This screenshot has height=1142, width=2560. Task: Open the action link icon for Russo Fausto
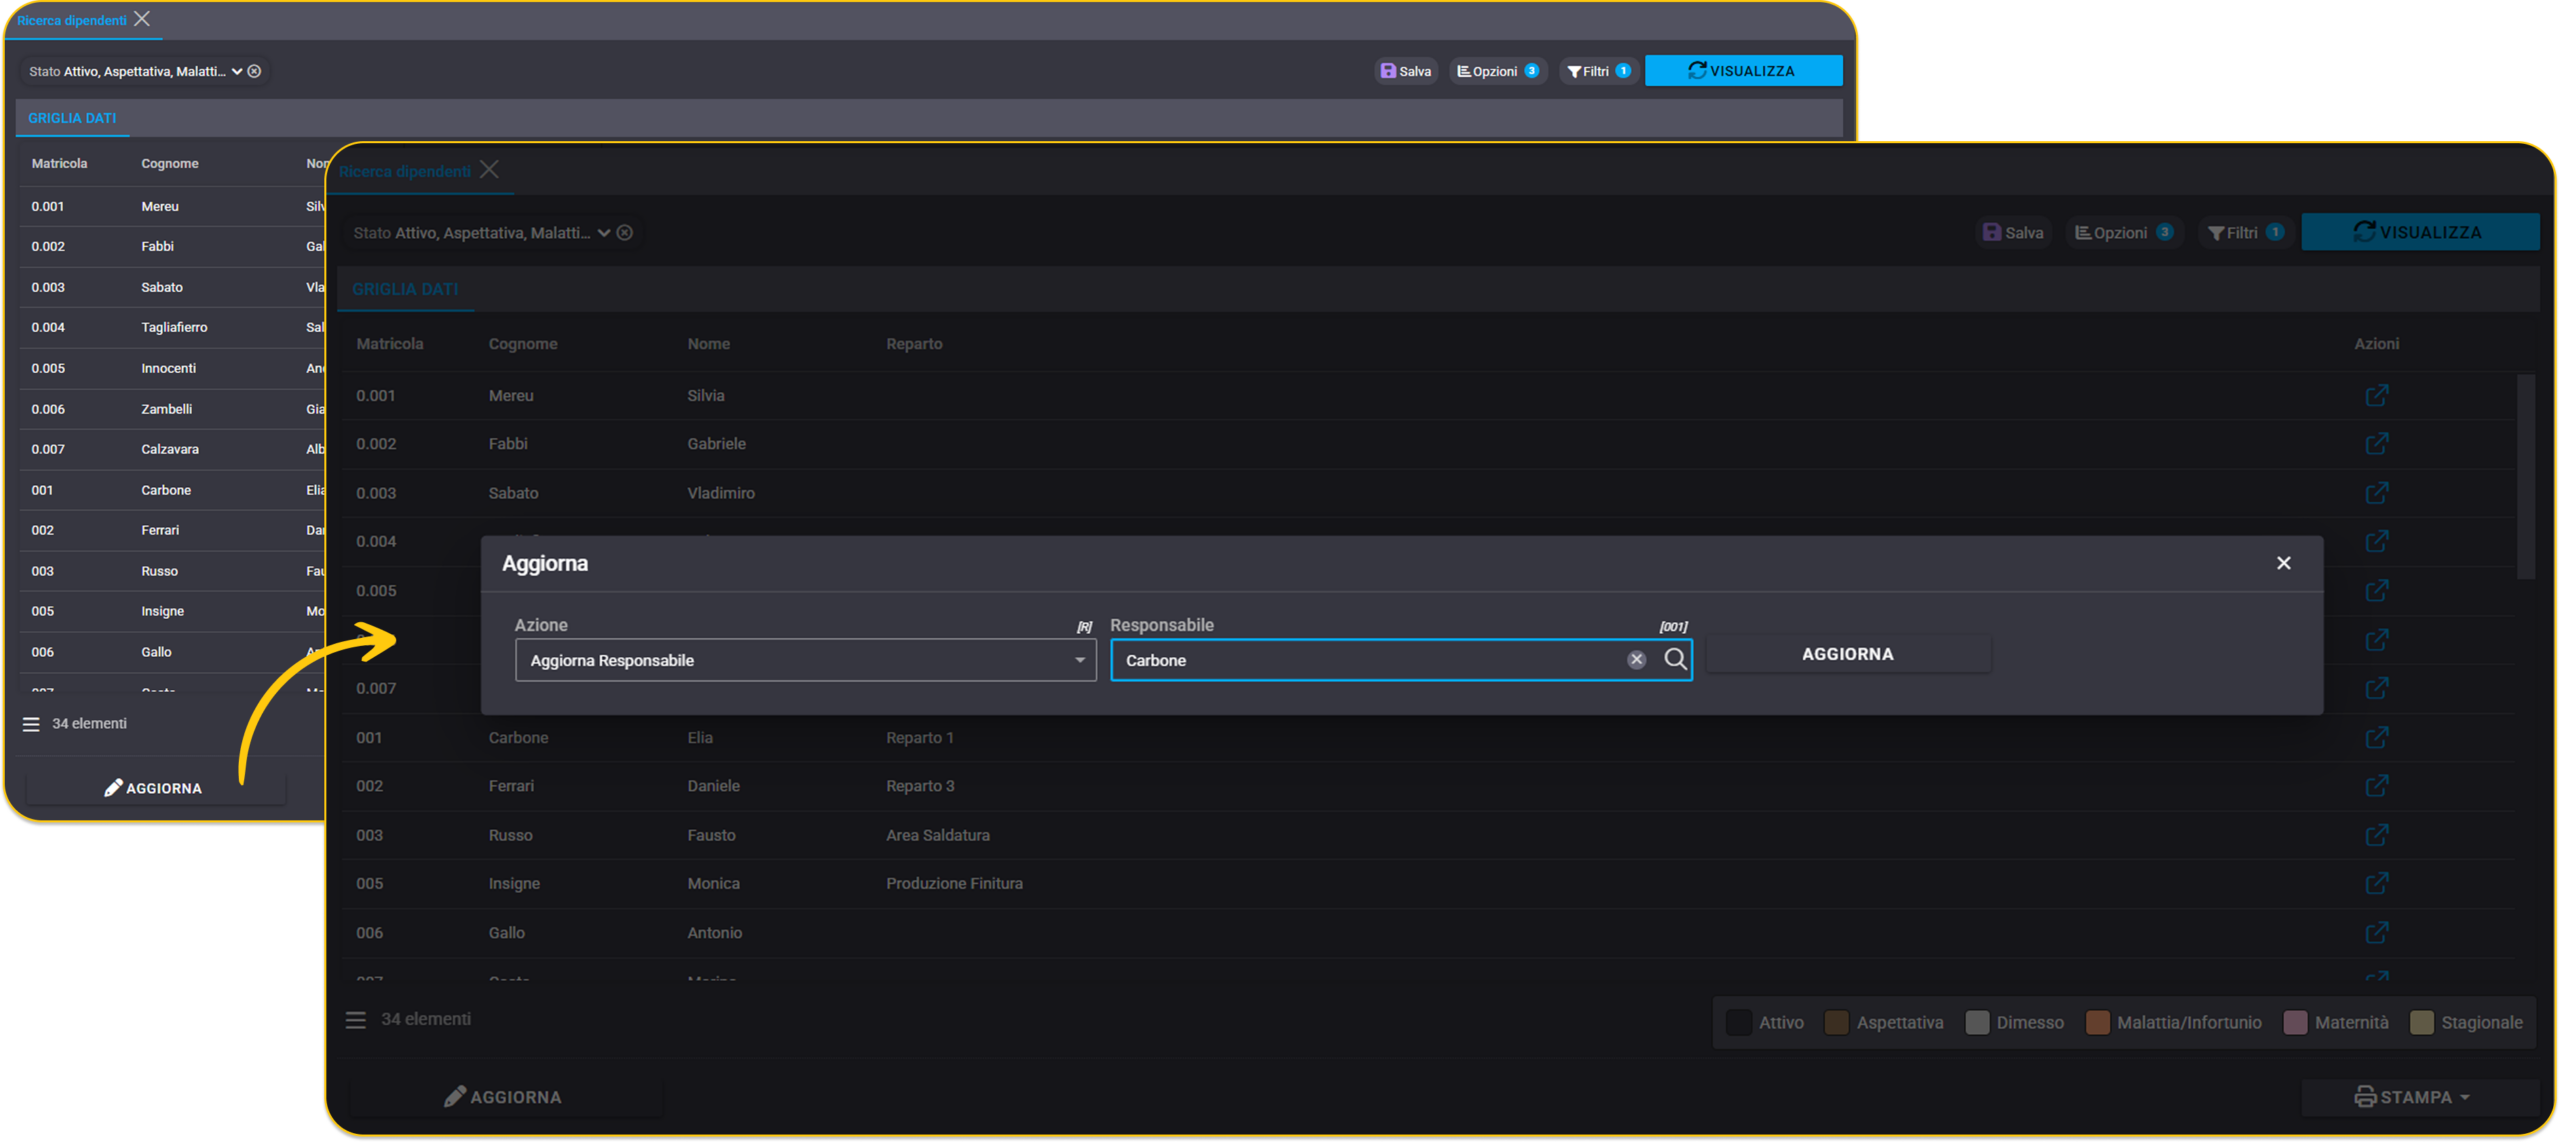pyautogui.click(x=2377, y=835)
